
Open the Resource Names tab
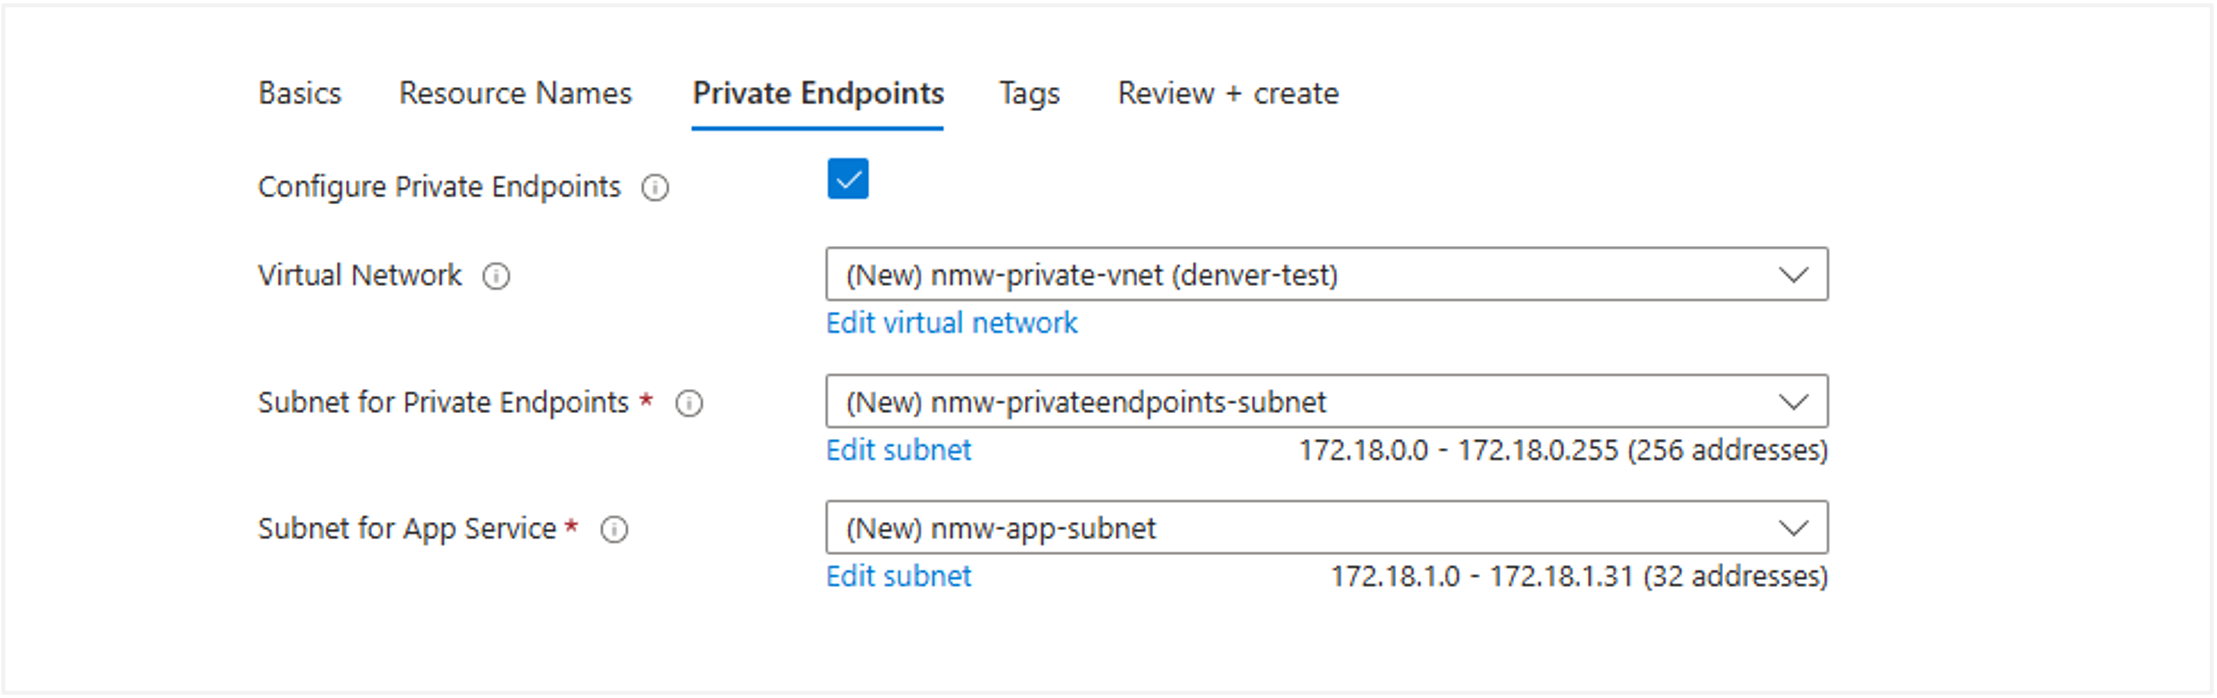click(x=515, y=93)
